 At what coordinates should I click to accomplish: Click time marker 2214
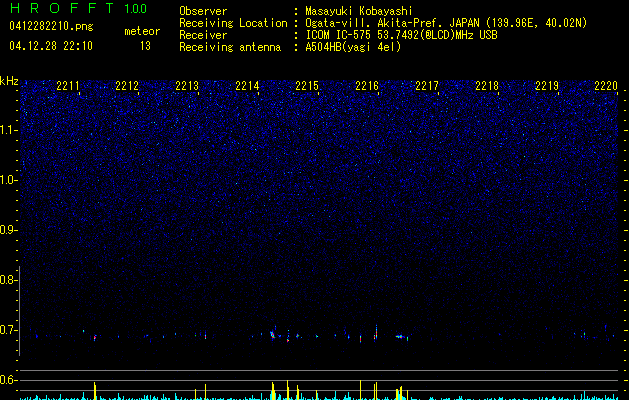[x=247, y=86]
